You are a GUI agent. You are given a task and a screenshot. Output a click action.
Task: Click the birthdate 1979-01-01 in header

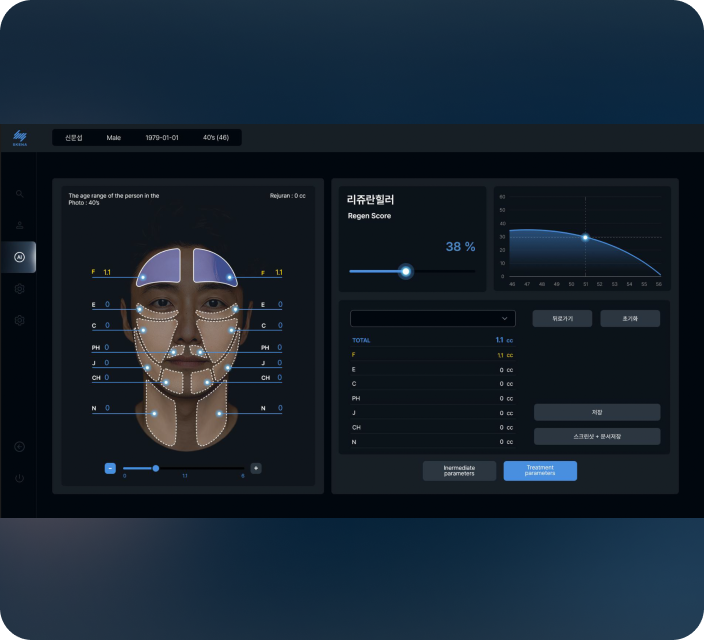pos(162,137)
